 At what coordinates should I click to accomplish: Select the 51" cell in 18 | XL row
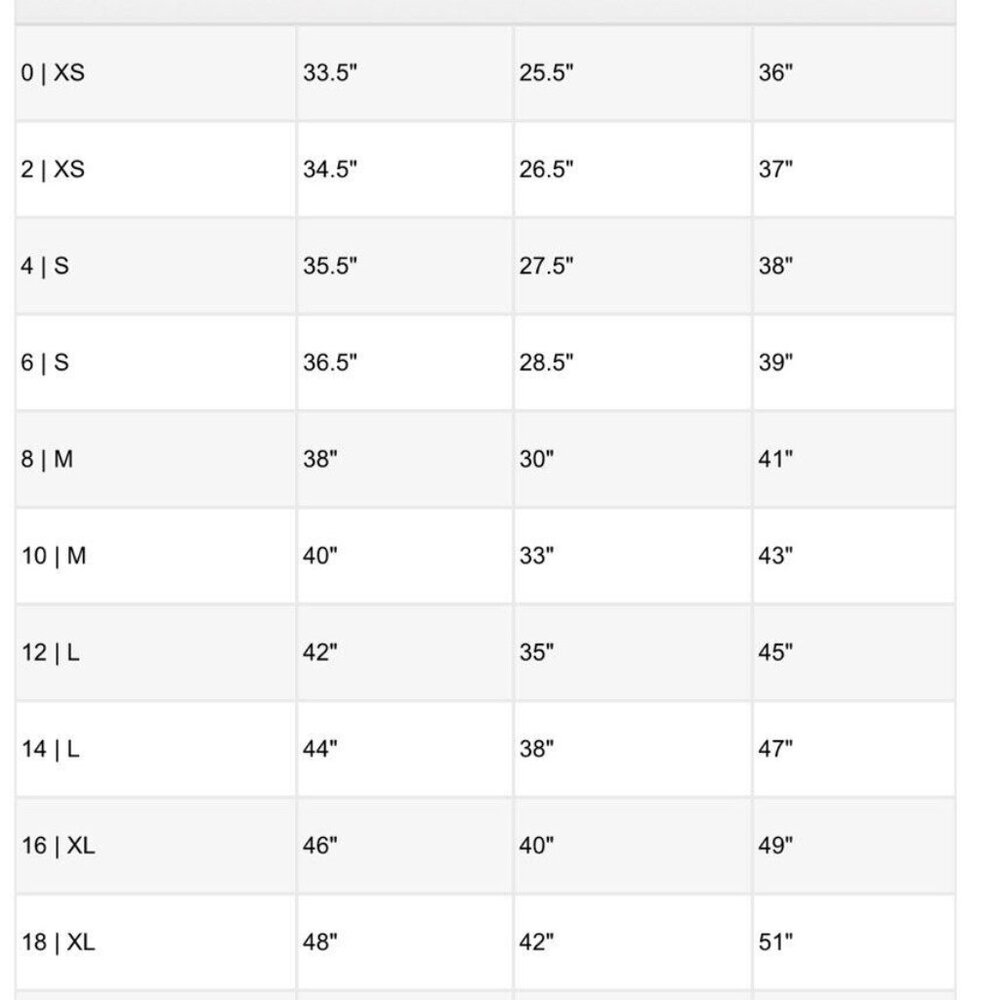pos(854,943)
